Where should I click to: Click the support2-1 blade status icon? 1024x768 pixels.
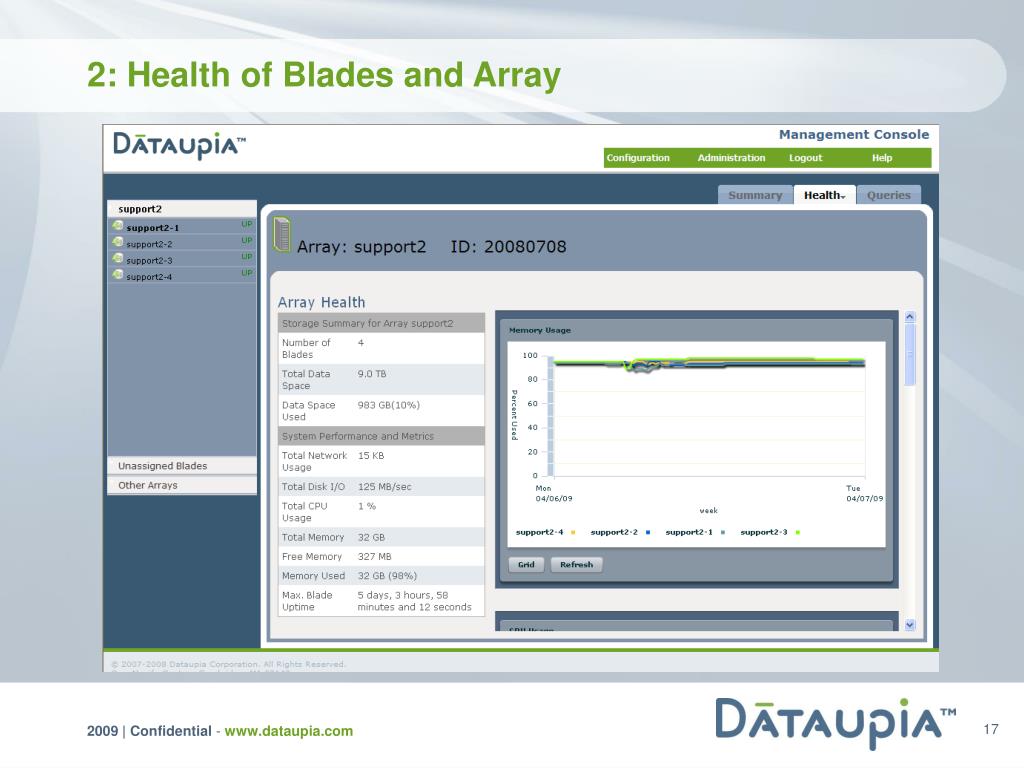coord(118,226)
